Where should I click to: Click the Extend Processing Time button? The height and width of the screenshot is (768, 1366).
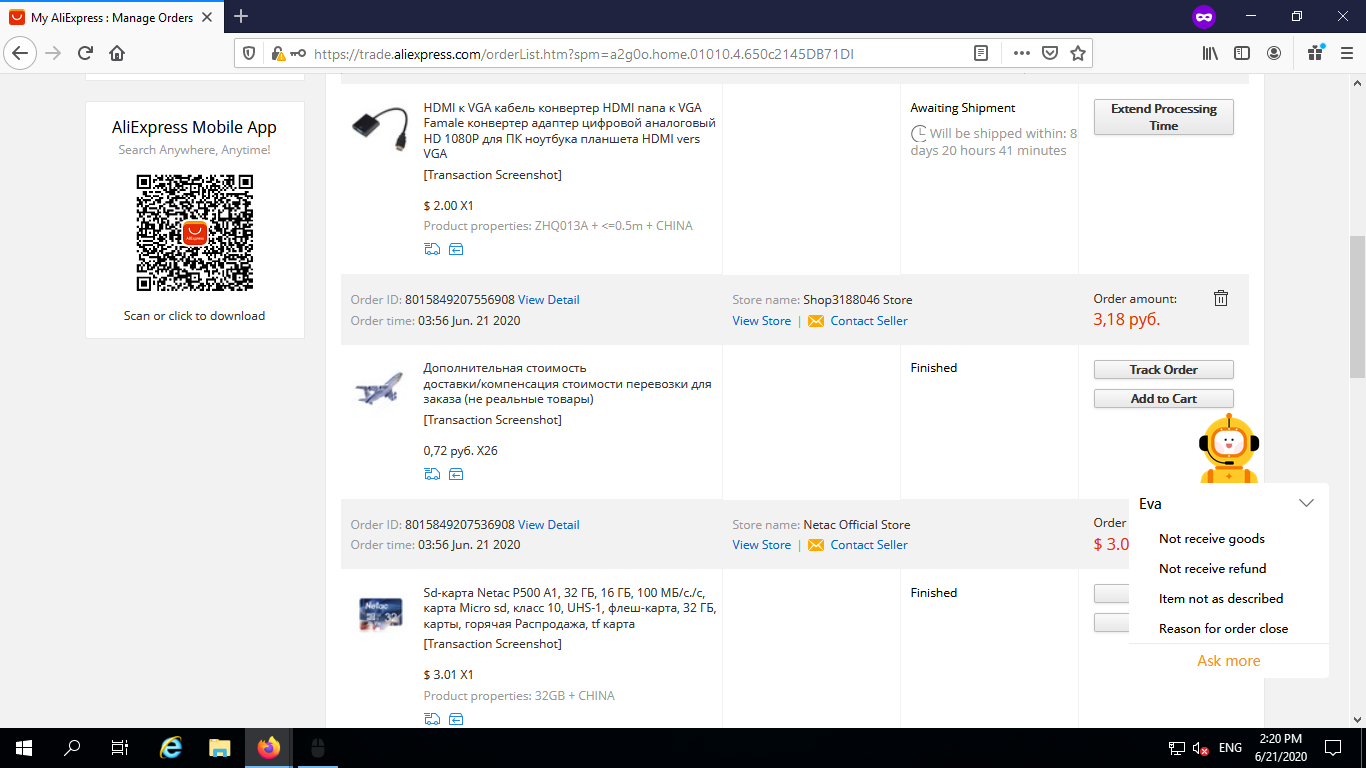pos(1164,117)
